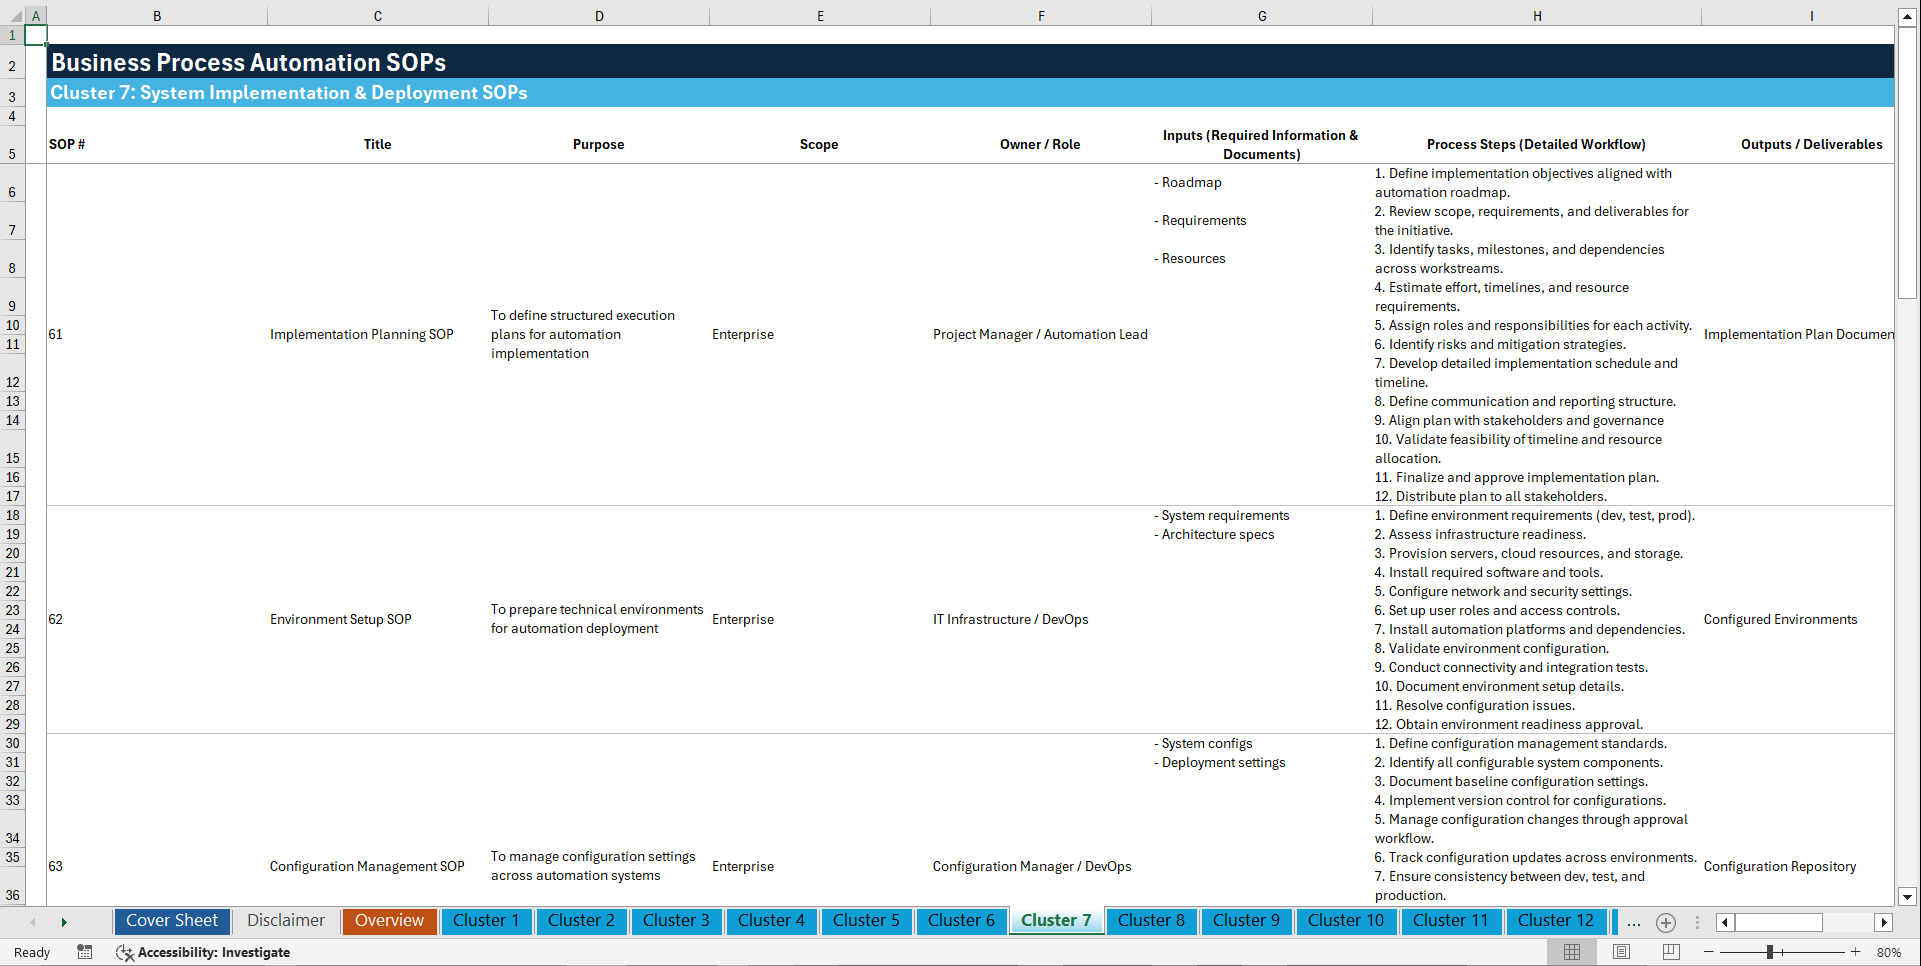Go to the next sheet tab arrow
1921x966 pixels.
pos(64,922)
